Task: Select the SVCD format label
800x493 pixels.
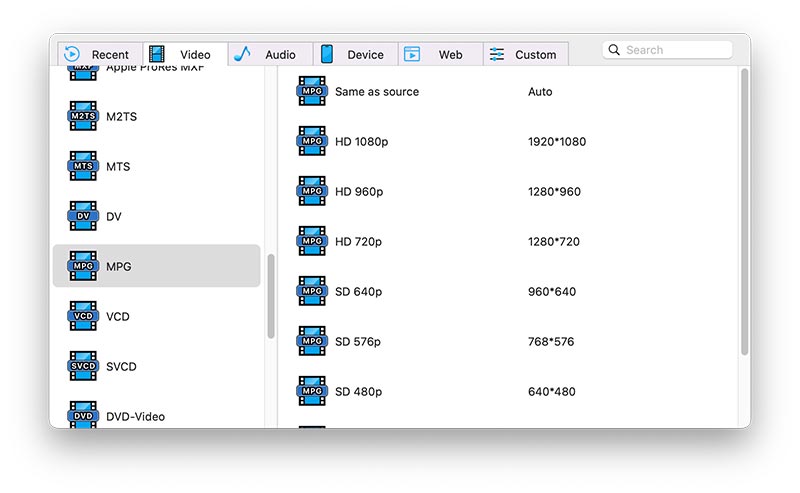Action: tap(121, 366)
